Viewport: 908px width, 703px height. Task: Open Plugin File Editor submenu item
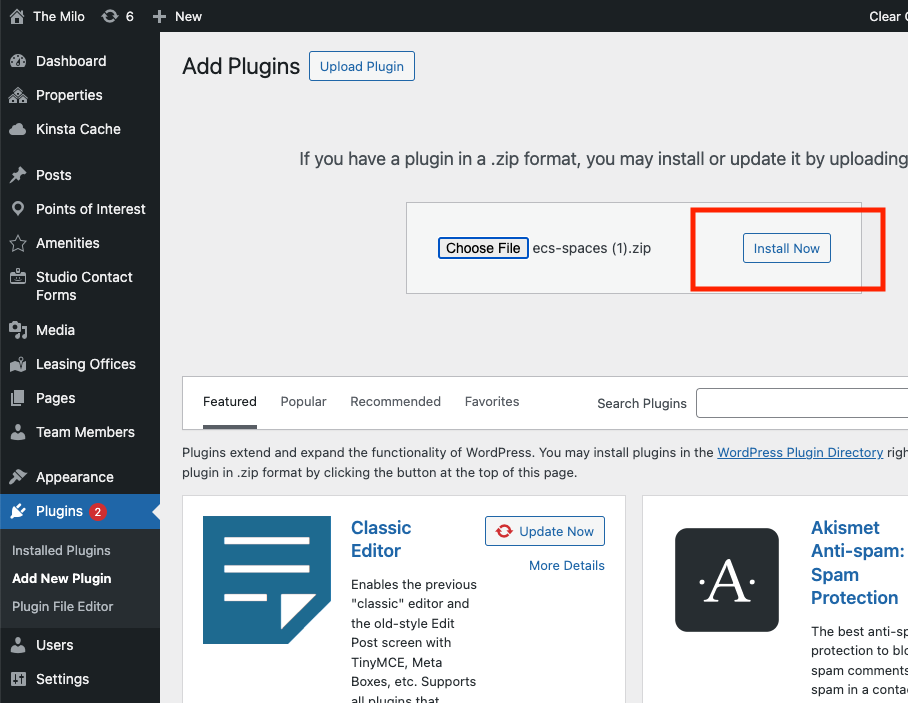63,606
